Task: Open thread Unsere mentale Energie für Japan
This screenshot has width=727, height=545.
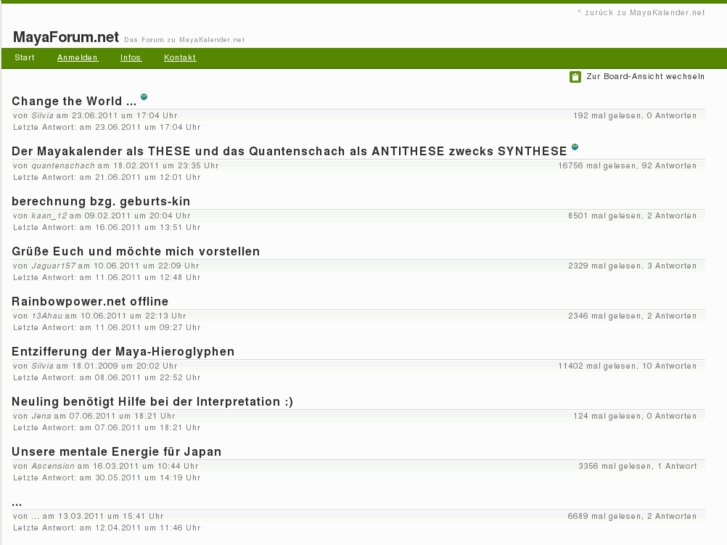Action: (x=116, y=452)
